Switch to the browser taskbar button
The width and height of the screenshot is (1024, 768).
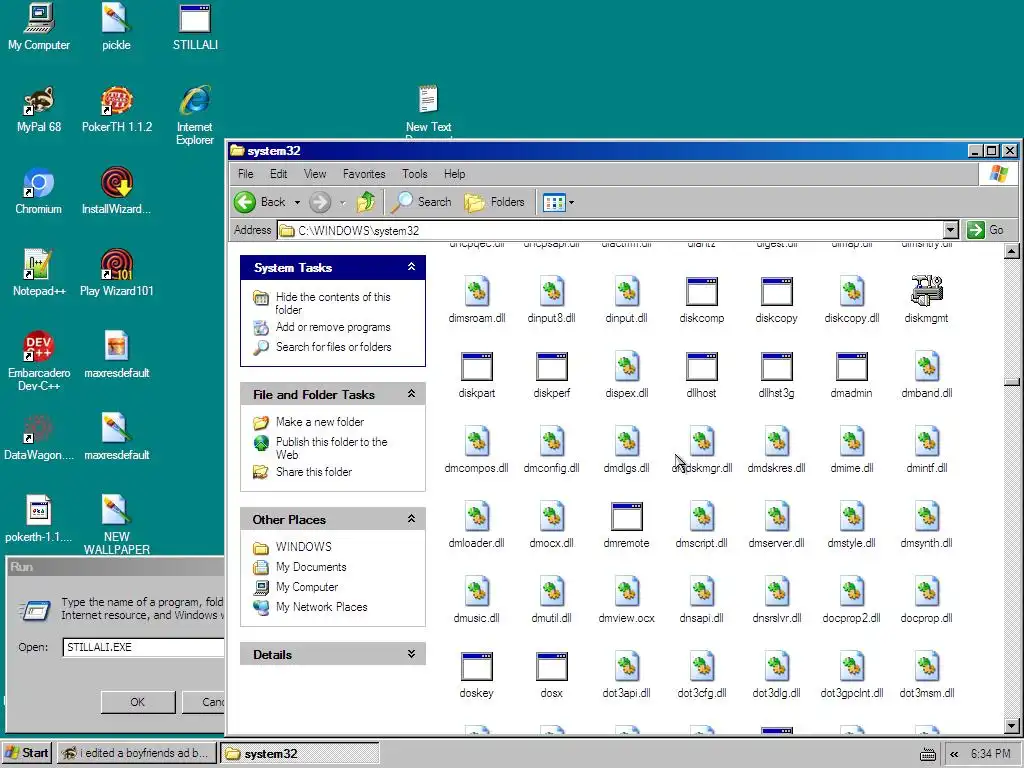coord(136,754)
